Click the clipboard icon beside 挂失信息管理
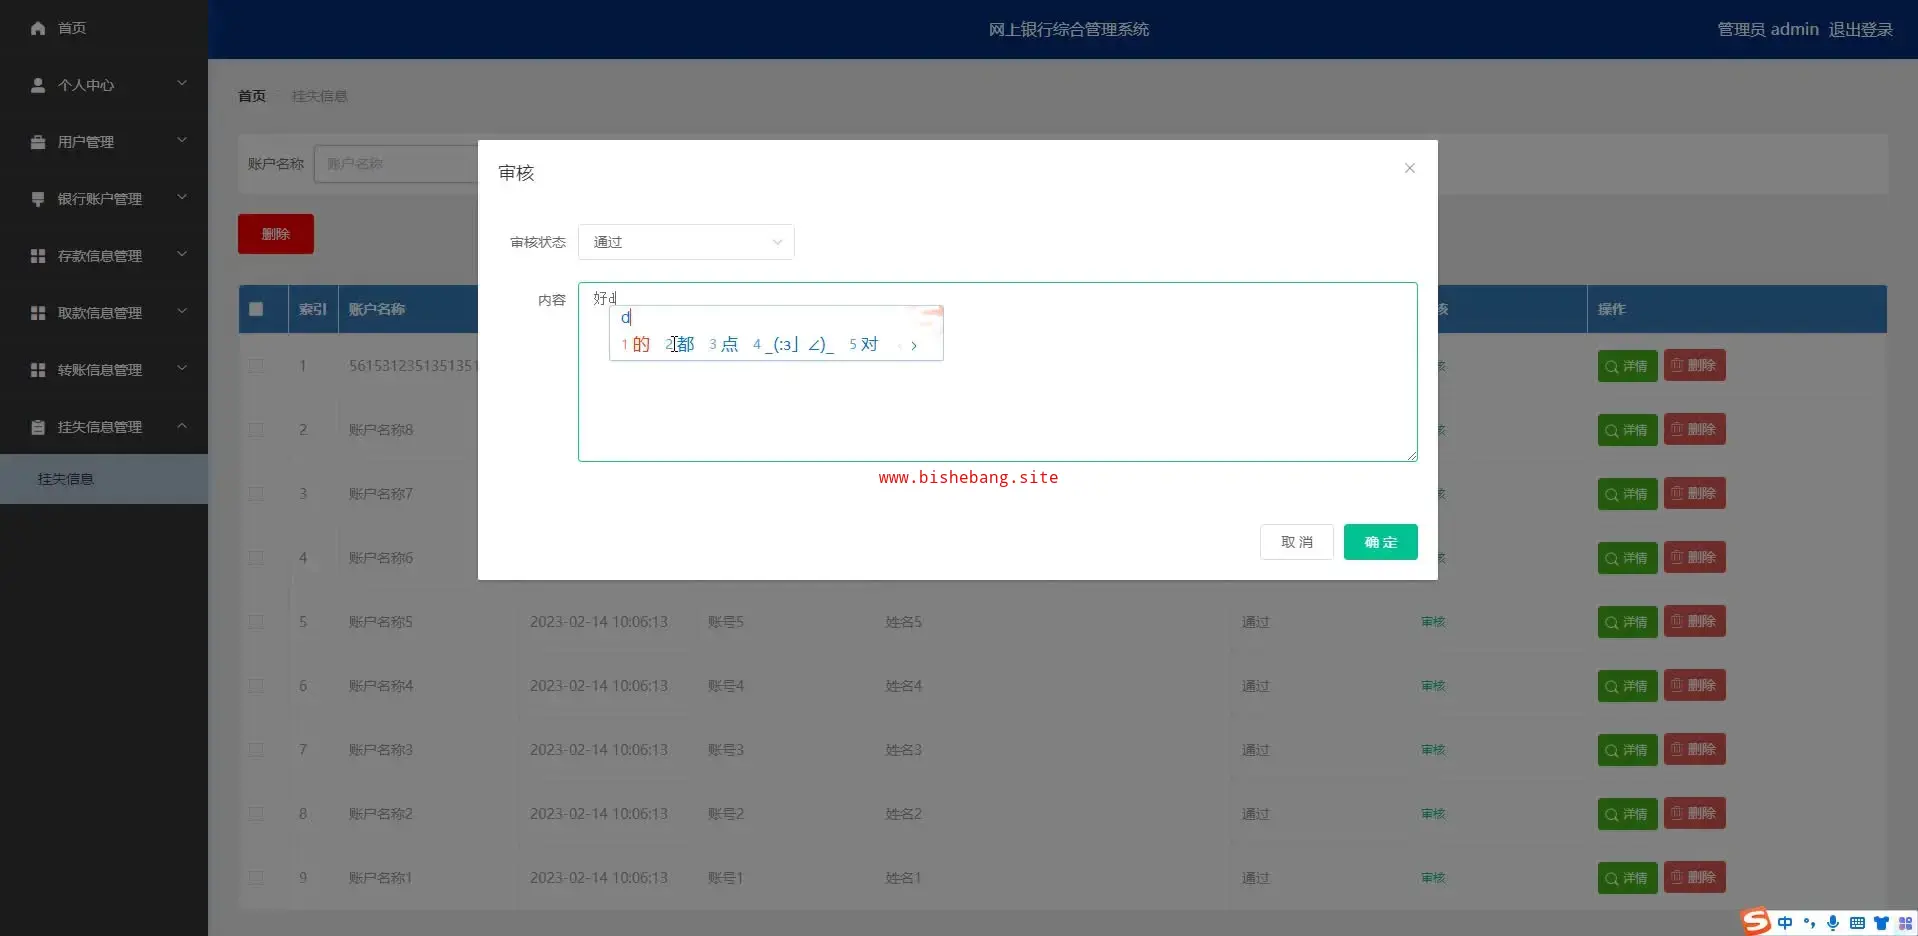Screen dimensions: 1918x936 coord(38,427)
